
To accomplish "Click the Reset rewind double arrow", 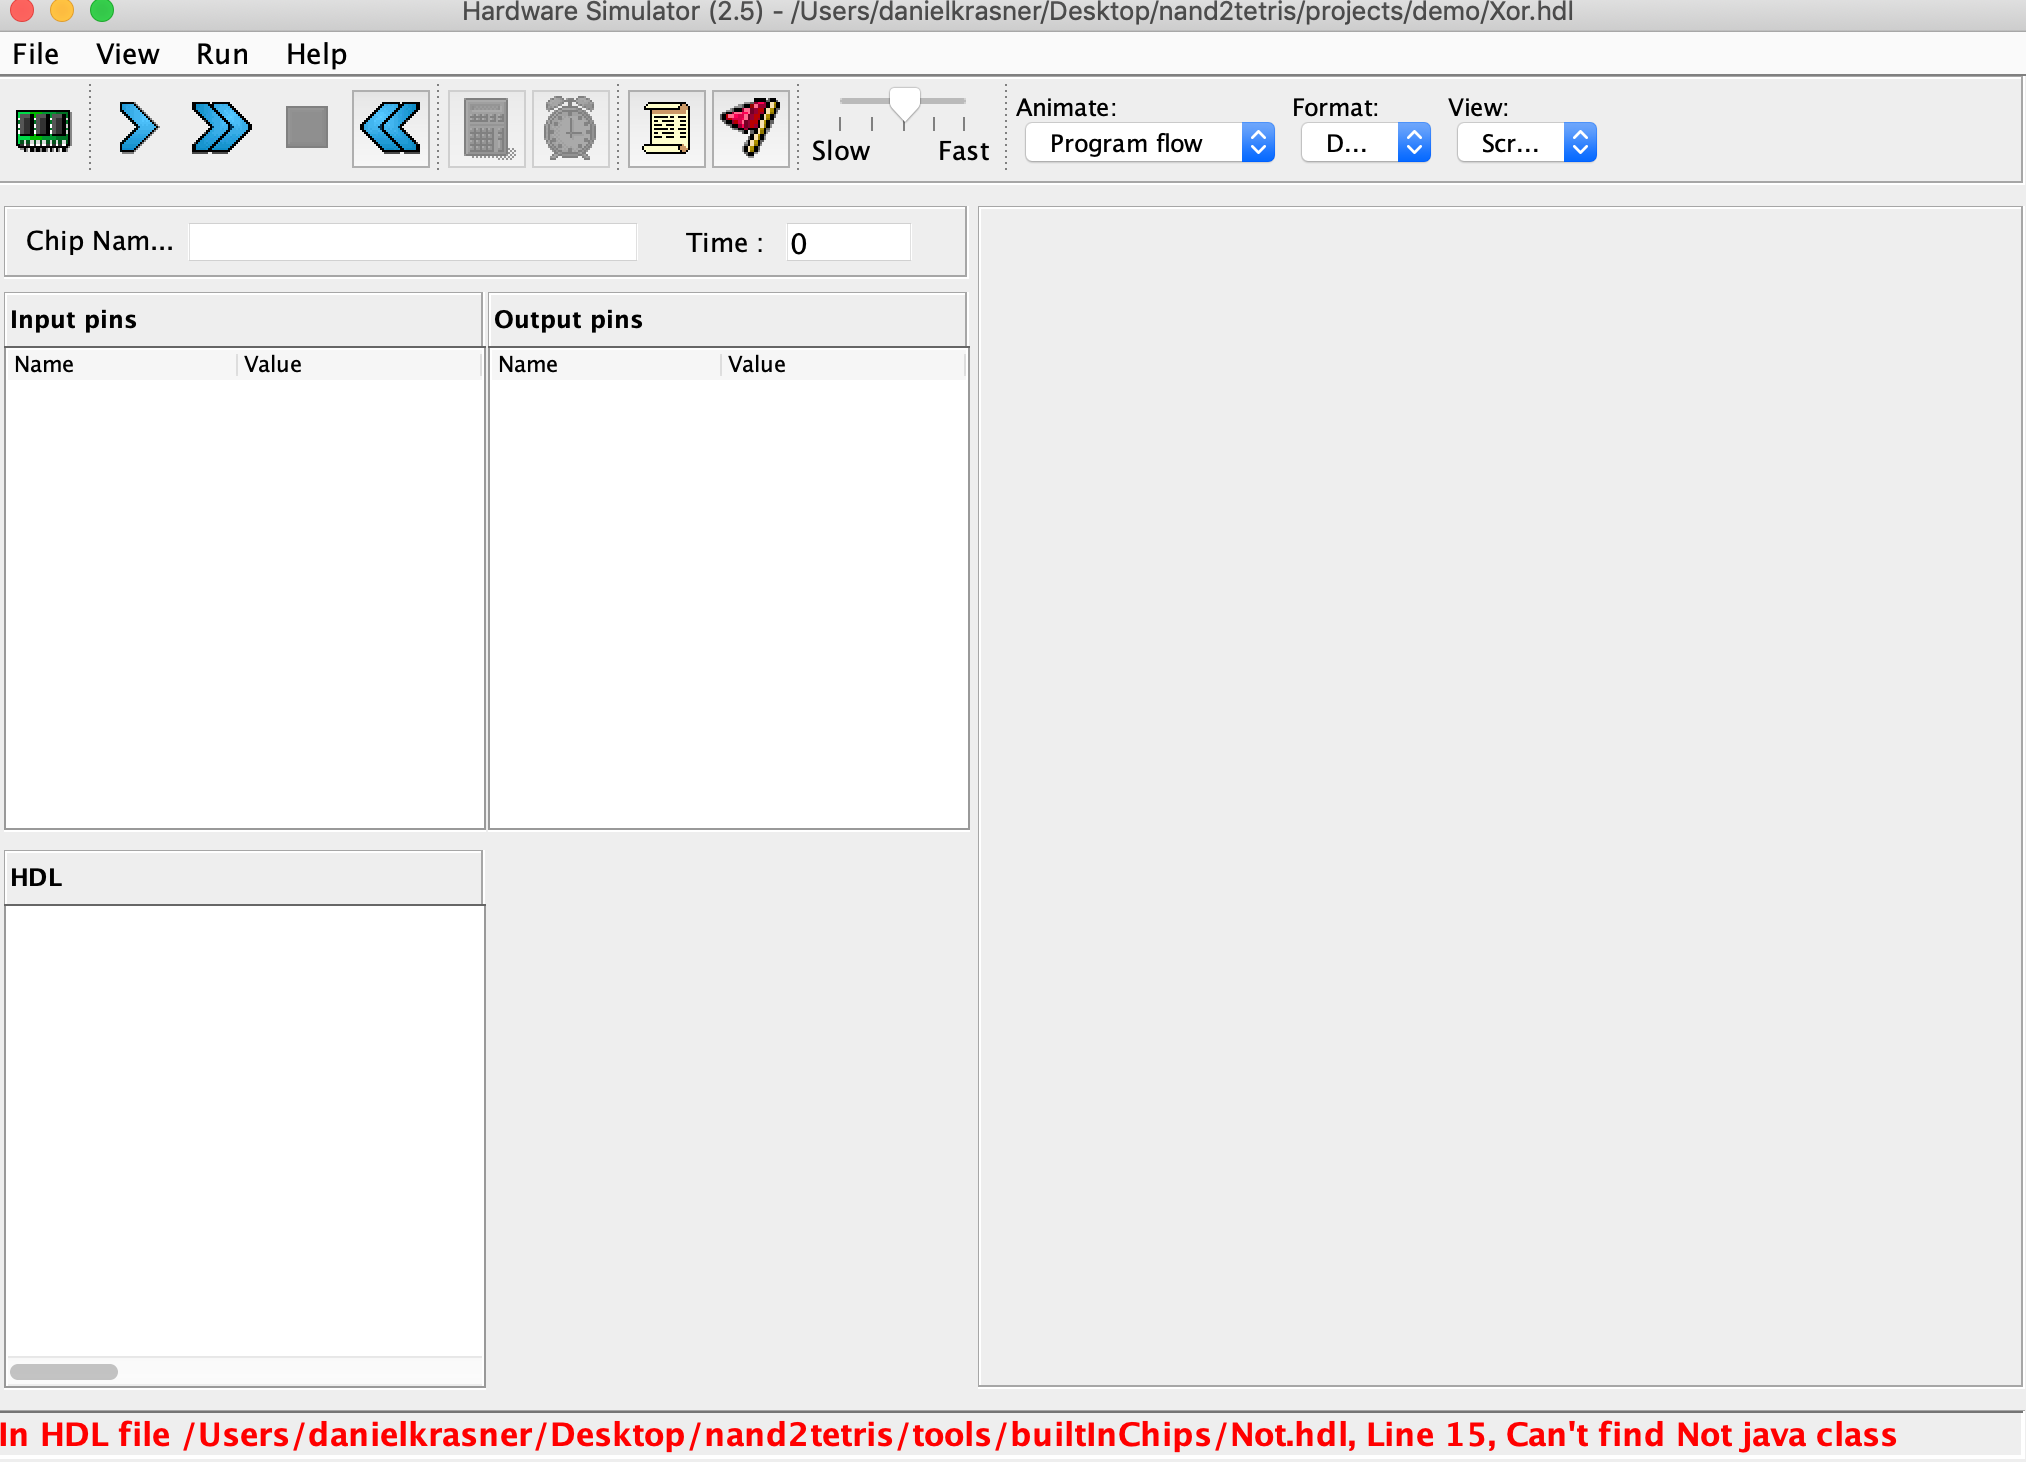I will click(390, 129).
